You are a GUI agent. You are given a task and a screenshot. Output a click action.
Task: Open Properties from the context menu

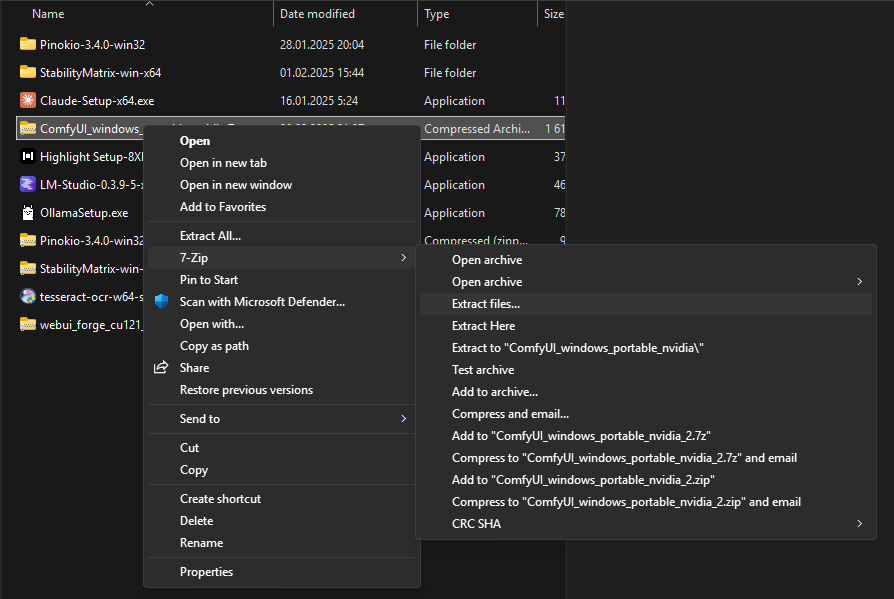coord(206,572)
